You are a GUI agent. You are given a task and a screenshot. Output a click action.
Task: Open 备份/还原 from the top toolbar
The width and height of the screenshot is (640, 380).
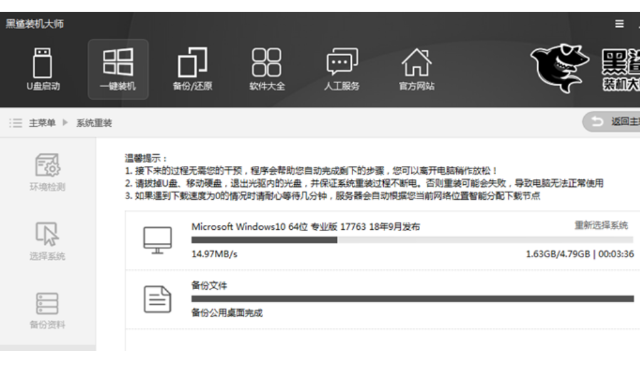click(x=192, y=69)
